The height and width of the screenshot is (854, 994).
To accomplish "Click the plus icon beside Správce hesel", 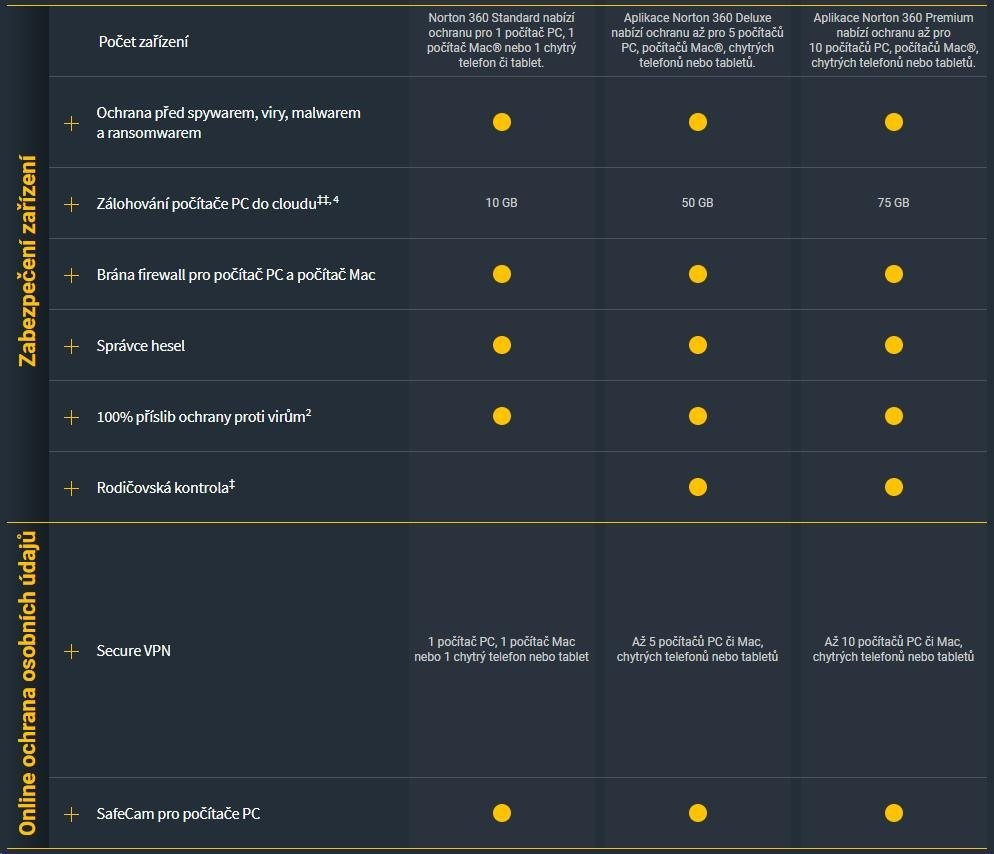I will [x=71, y=346].
